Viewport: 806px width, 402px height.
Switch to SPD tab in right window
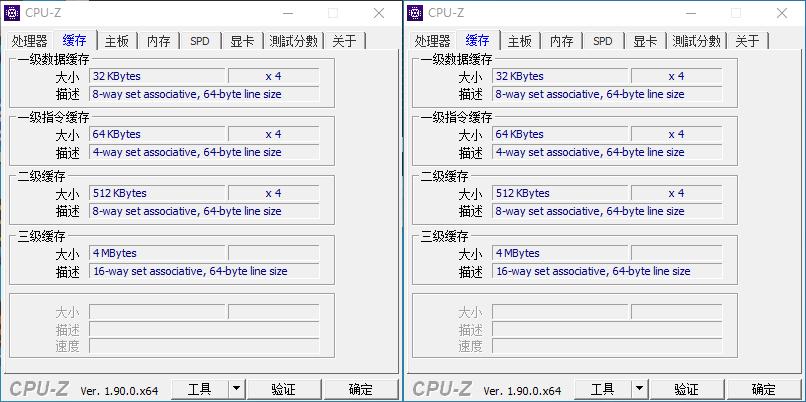pyautogui.click(x=603, y=41)
